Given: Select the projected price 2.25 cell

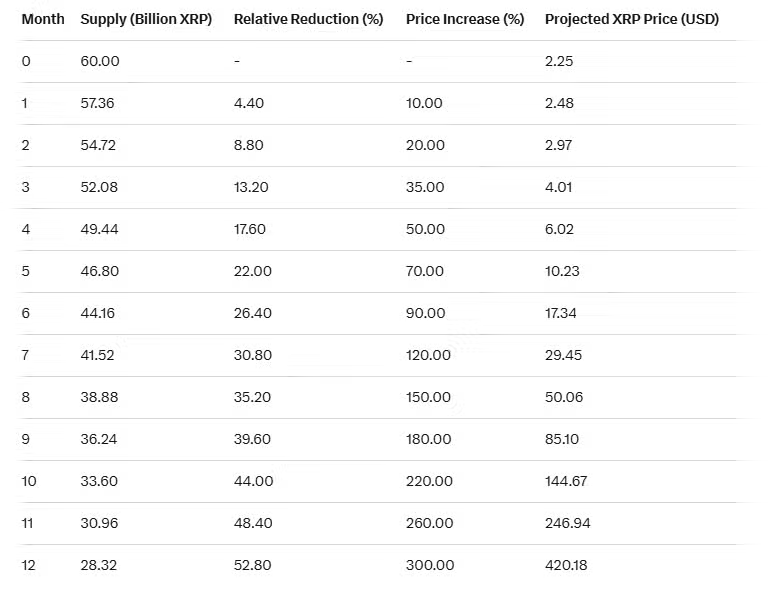Looking at the screenshot, I should click(x=559, y=61).
